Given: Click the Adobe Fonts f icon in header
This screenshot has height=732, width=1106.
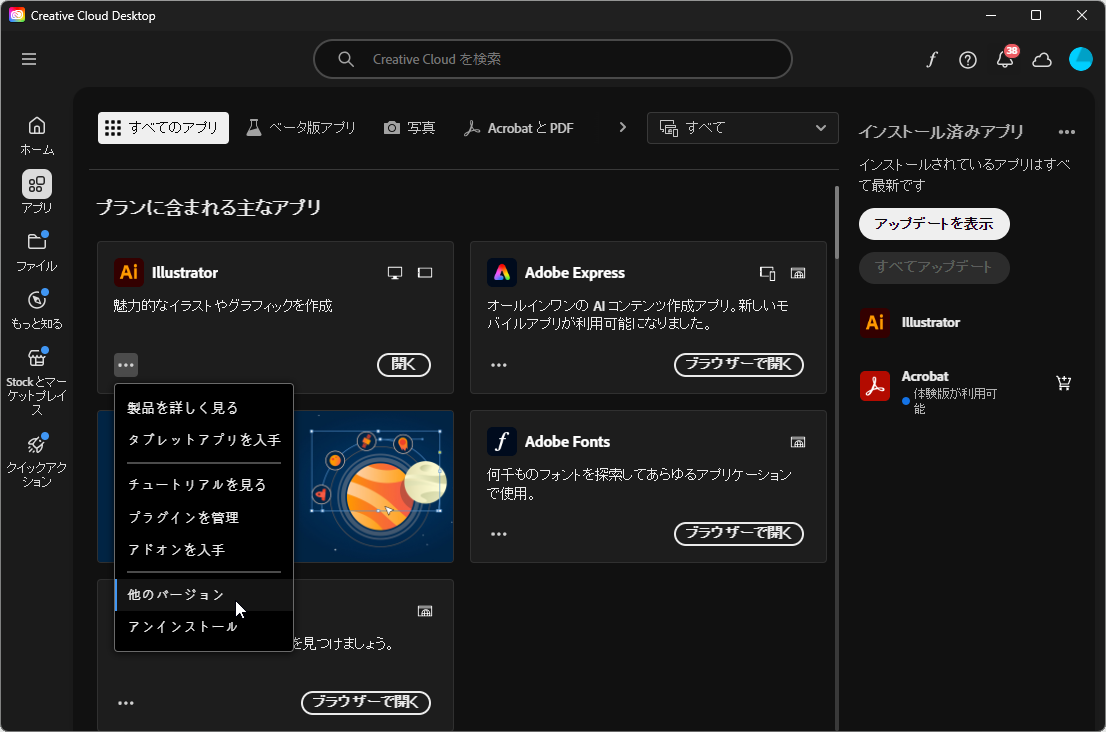Looking at the screenshot, I should coord(931,60).
